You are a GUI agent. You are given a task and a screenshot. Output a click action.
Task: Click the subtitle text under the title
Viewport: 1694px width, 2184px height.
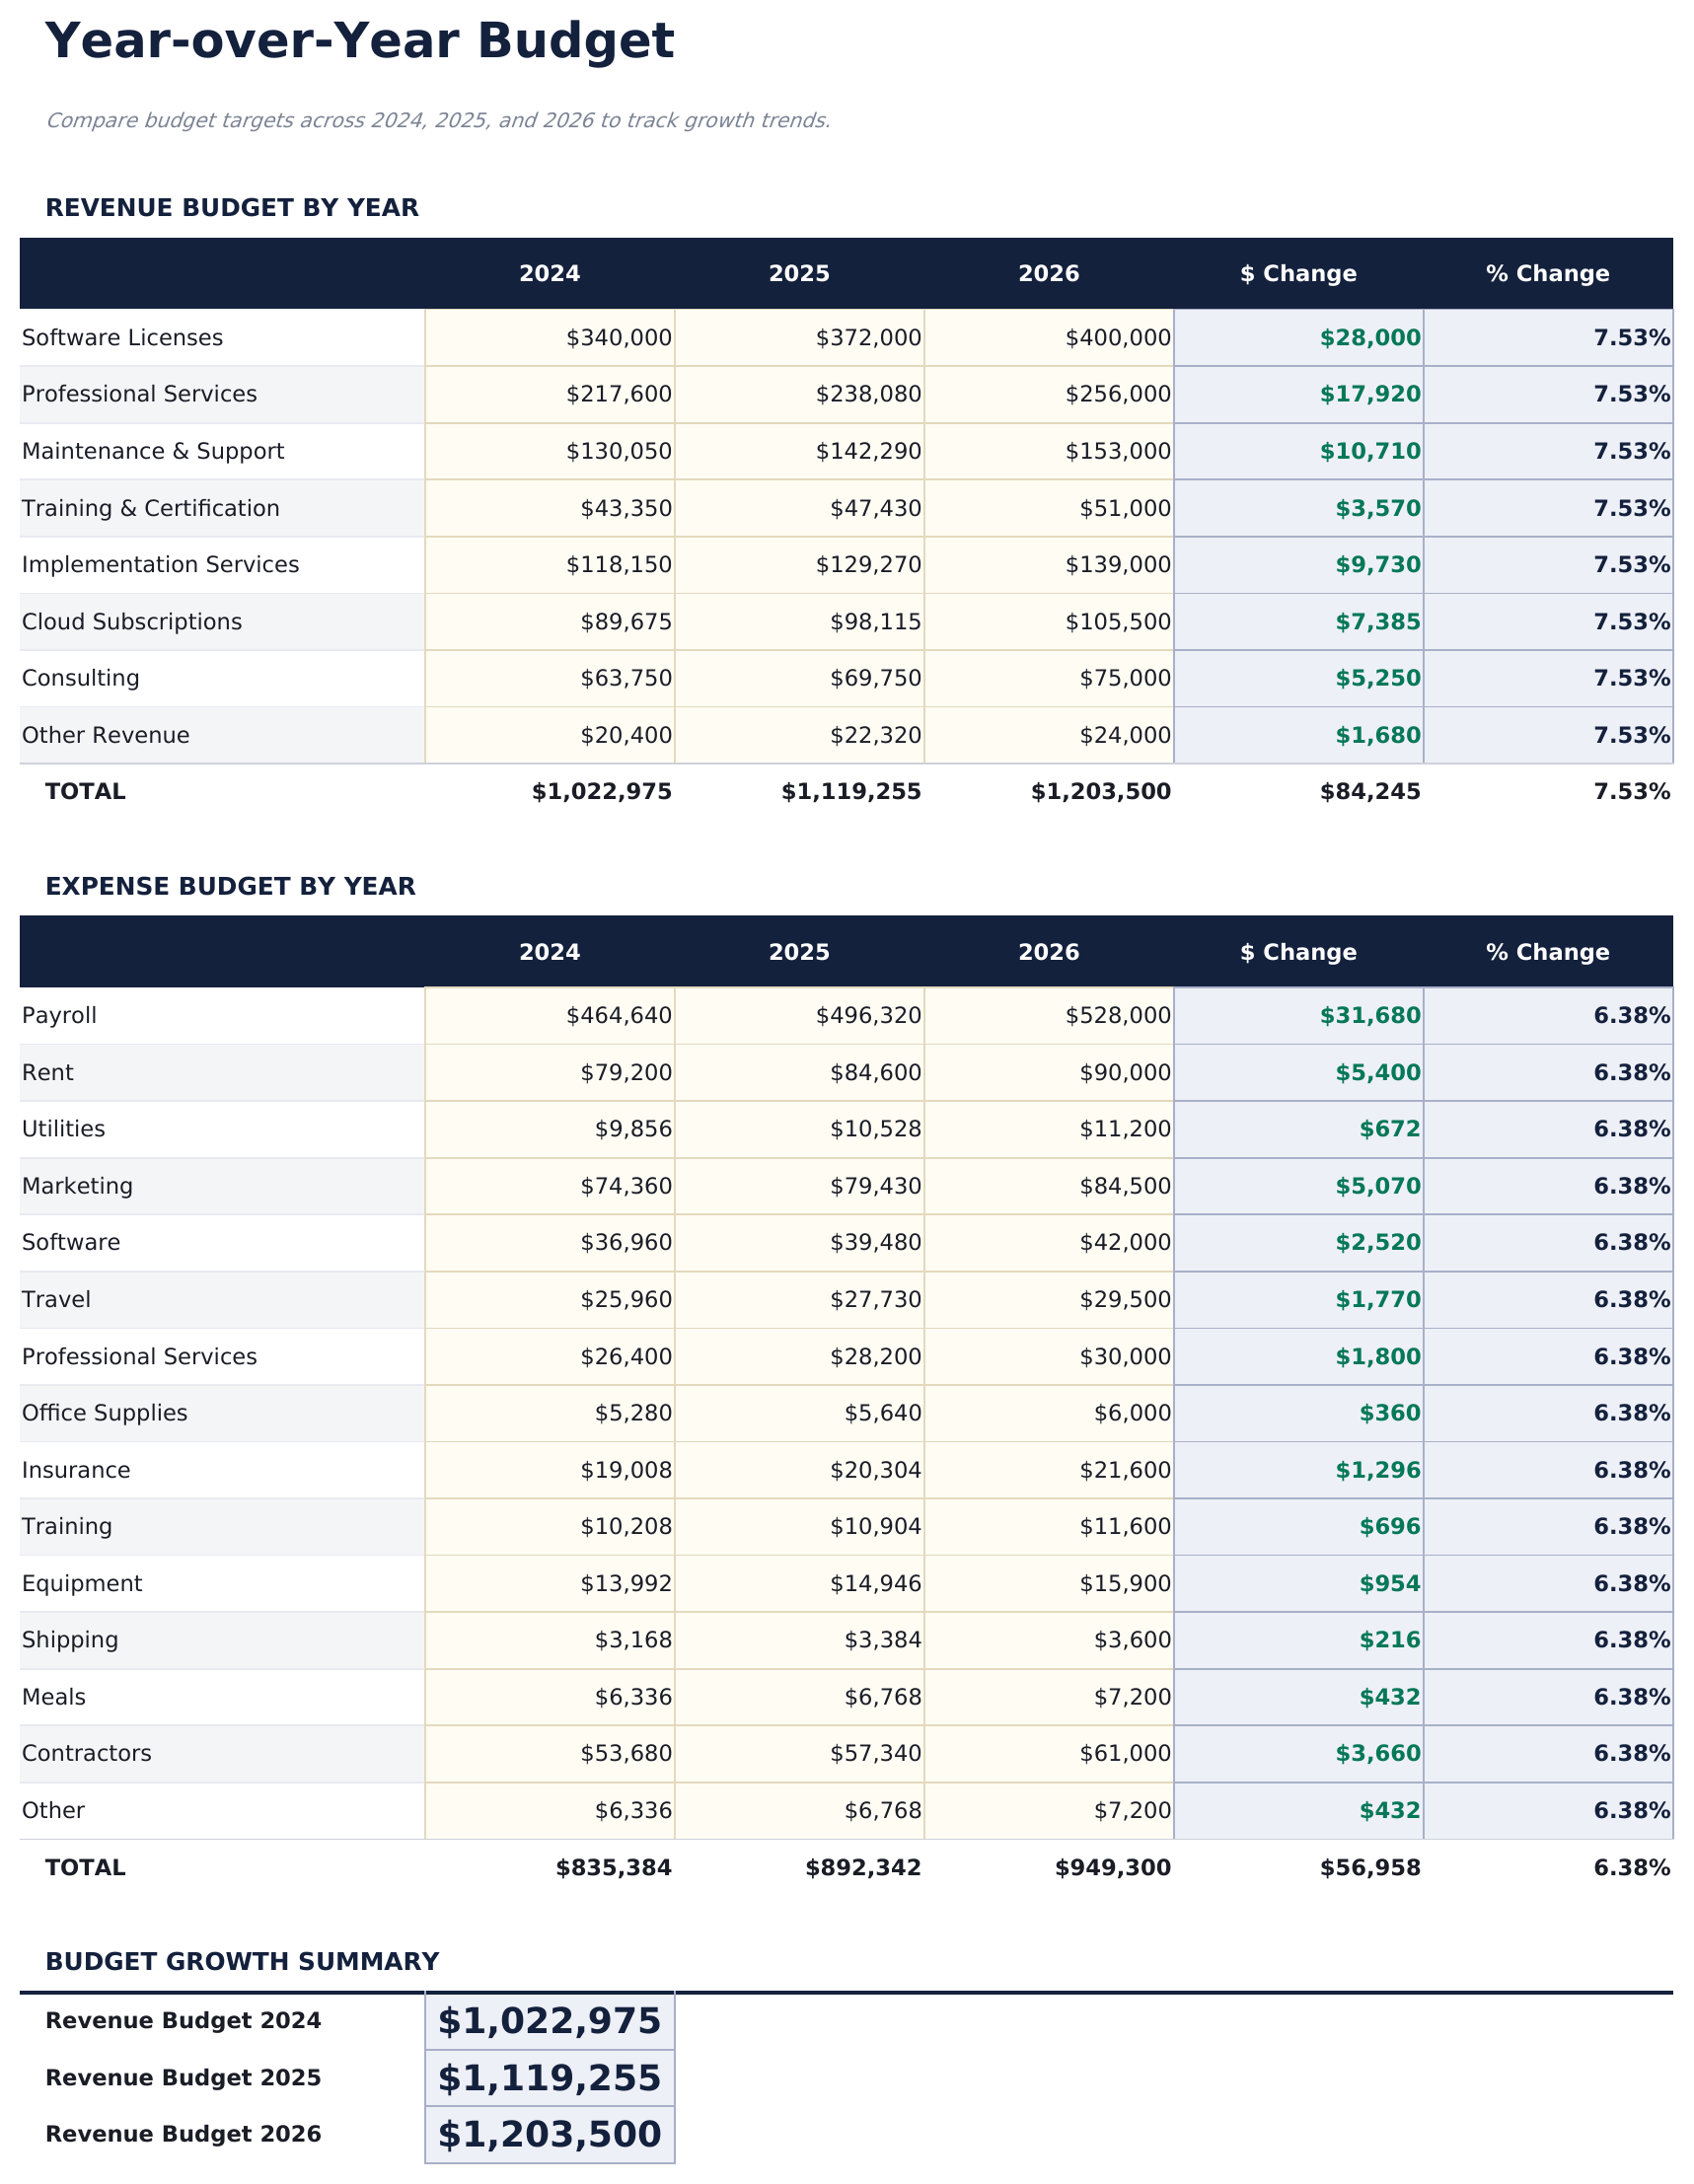pos(438,119)
